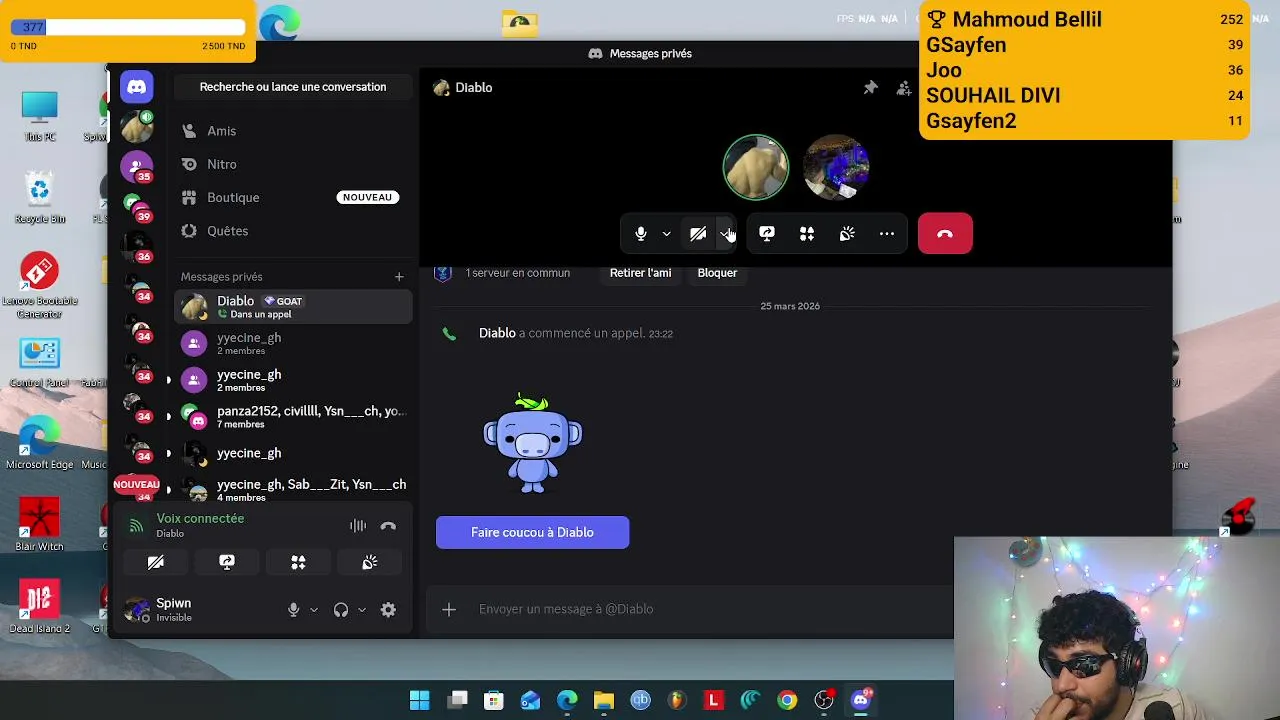
Task: Open the Diablo direct message conversation
Action: point(293,307)
